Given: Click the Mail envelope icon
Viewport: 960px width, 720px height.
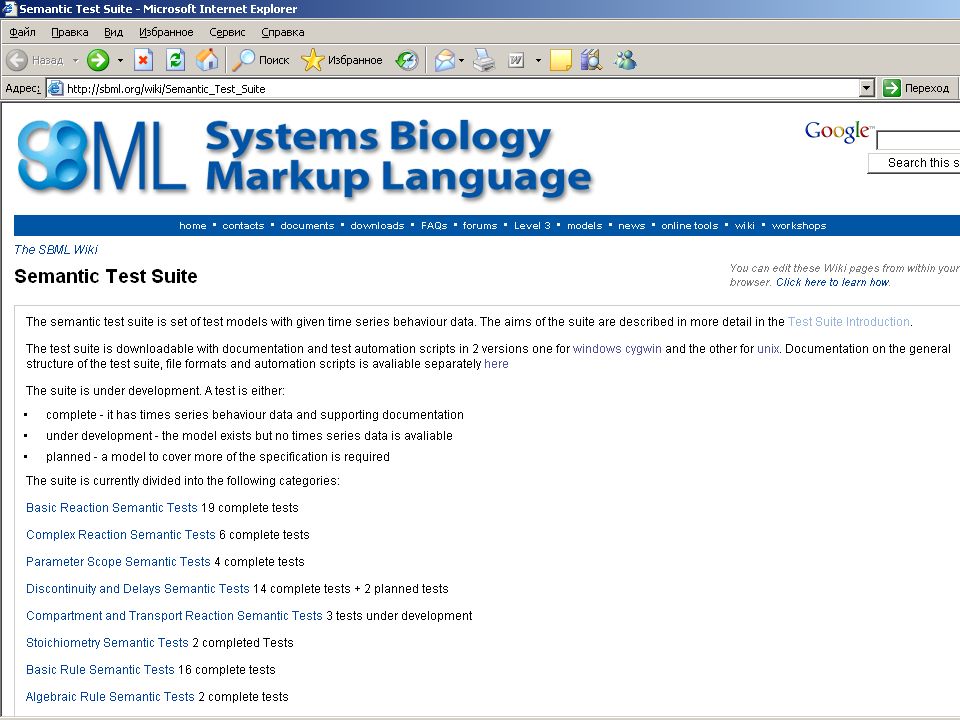Looking at the screenshot, I should [x=444, y=60].
